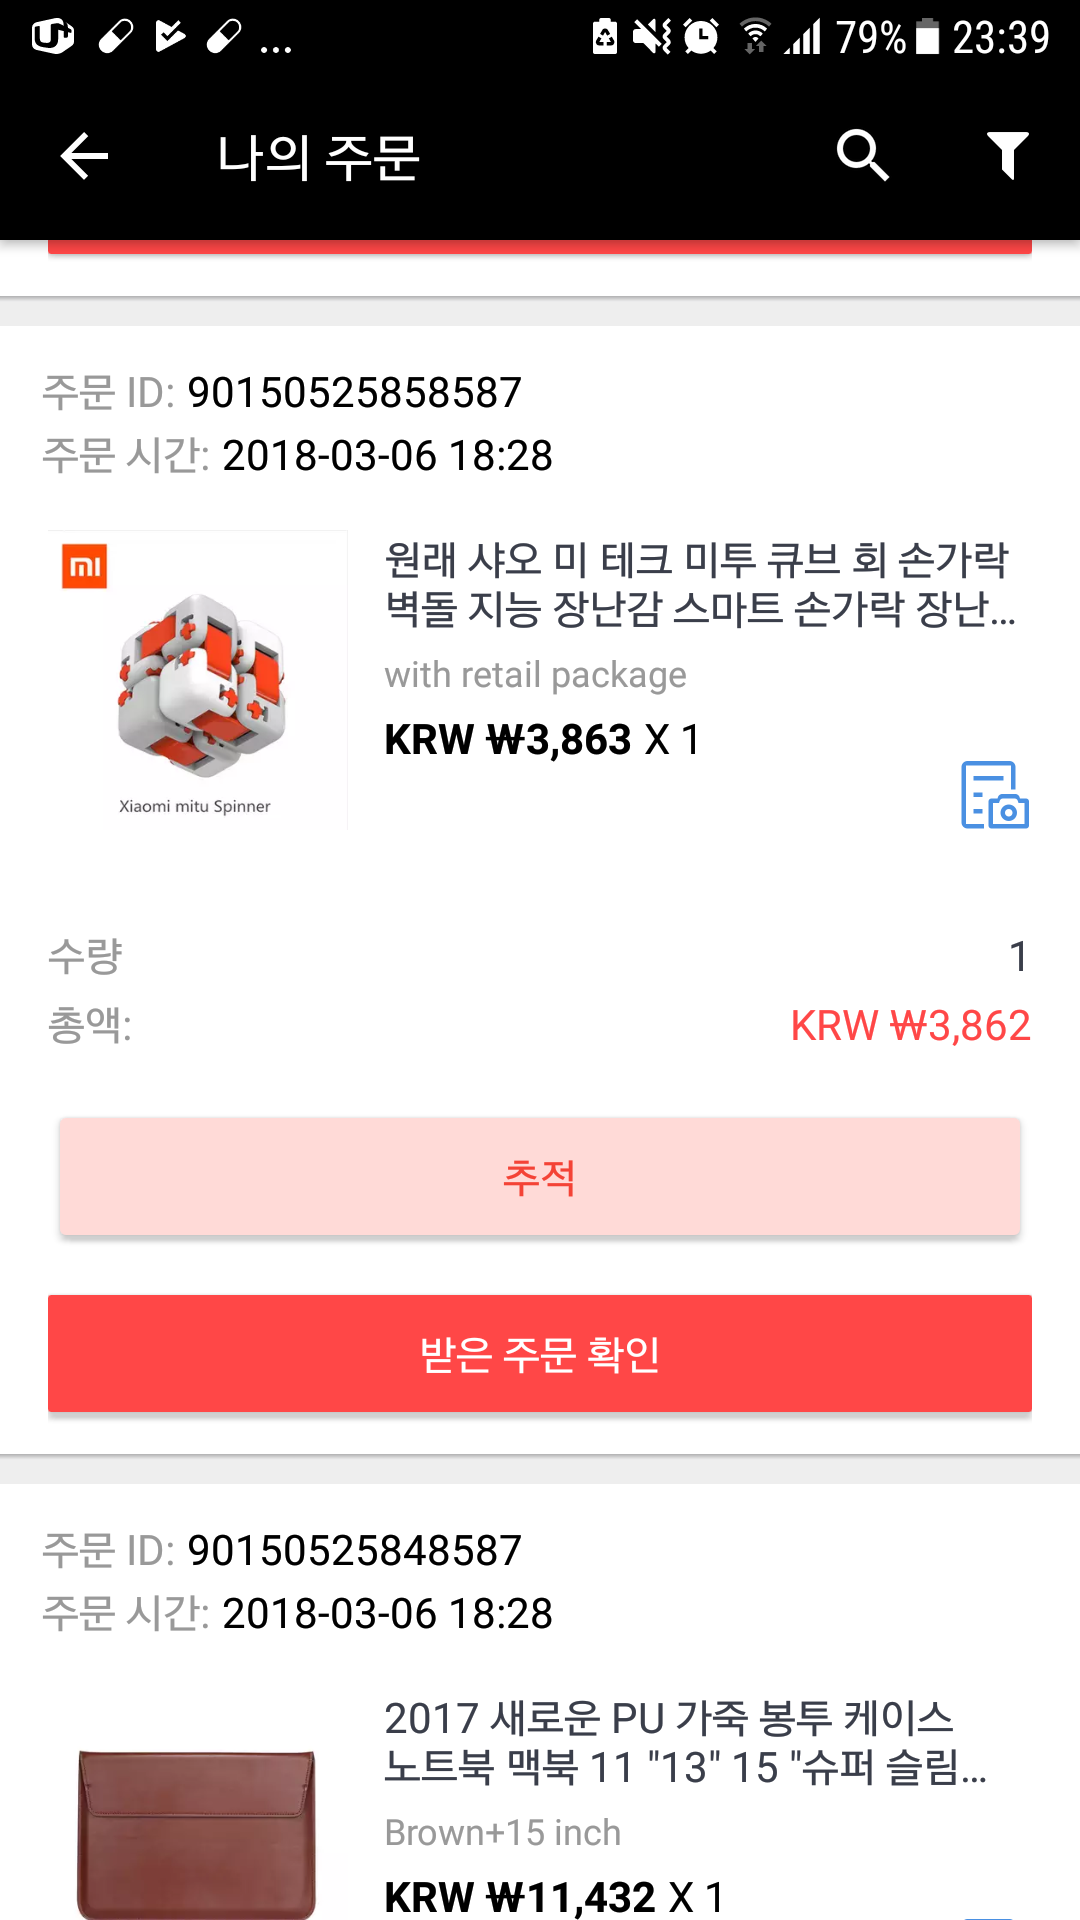
Task: Tap the photo review document icon
Action: coord(994,795)
